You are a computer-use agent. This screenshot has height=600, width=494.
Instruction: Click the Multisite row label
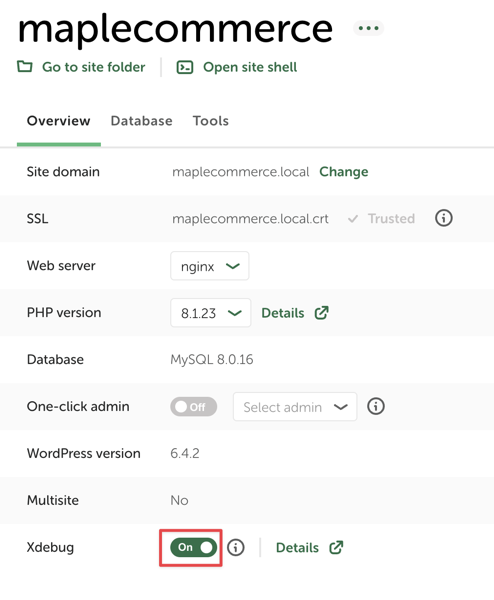[53, 501]
